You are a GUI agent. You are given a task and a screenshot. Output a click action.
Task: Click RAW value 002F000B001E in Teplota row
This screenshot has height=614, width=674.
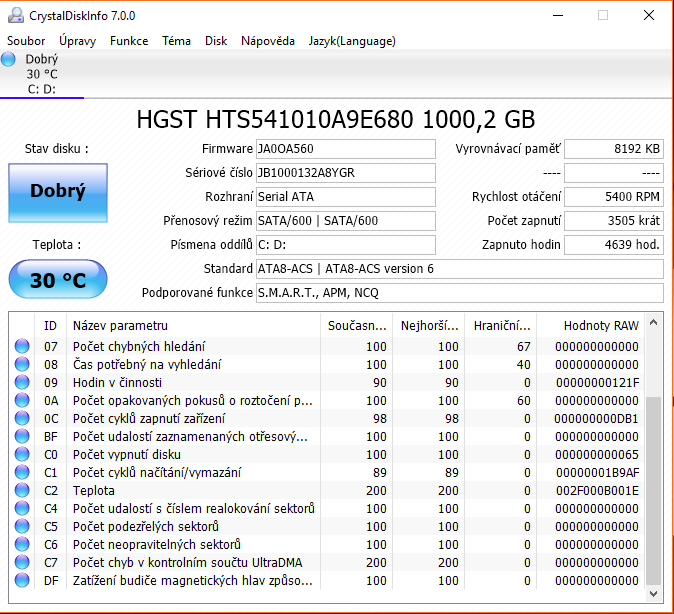tap(597, 491)
